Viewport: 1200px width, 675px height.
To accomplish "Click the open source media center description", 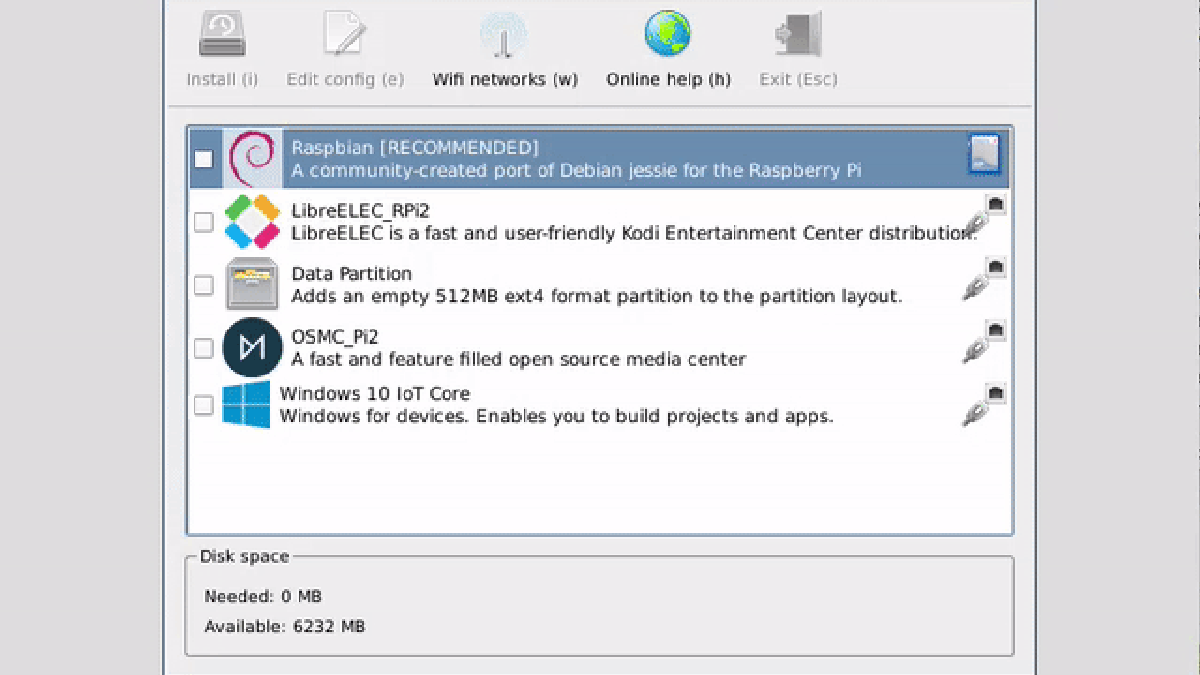I will click(x=518, y=359).
